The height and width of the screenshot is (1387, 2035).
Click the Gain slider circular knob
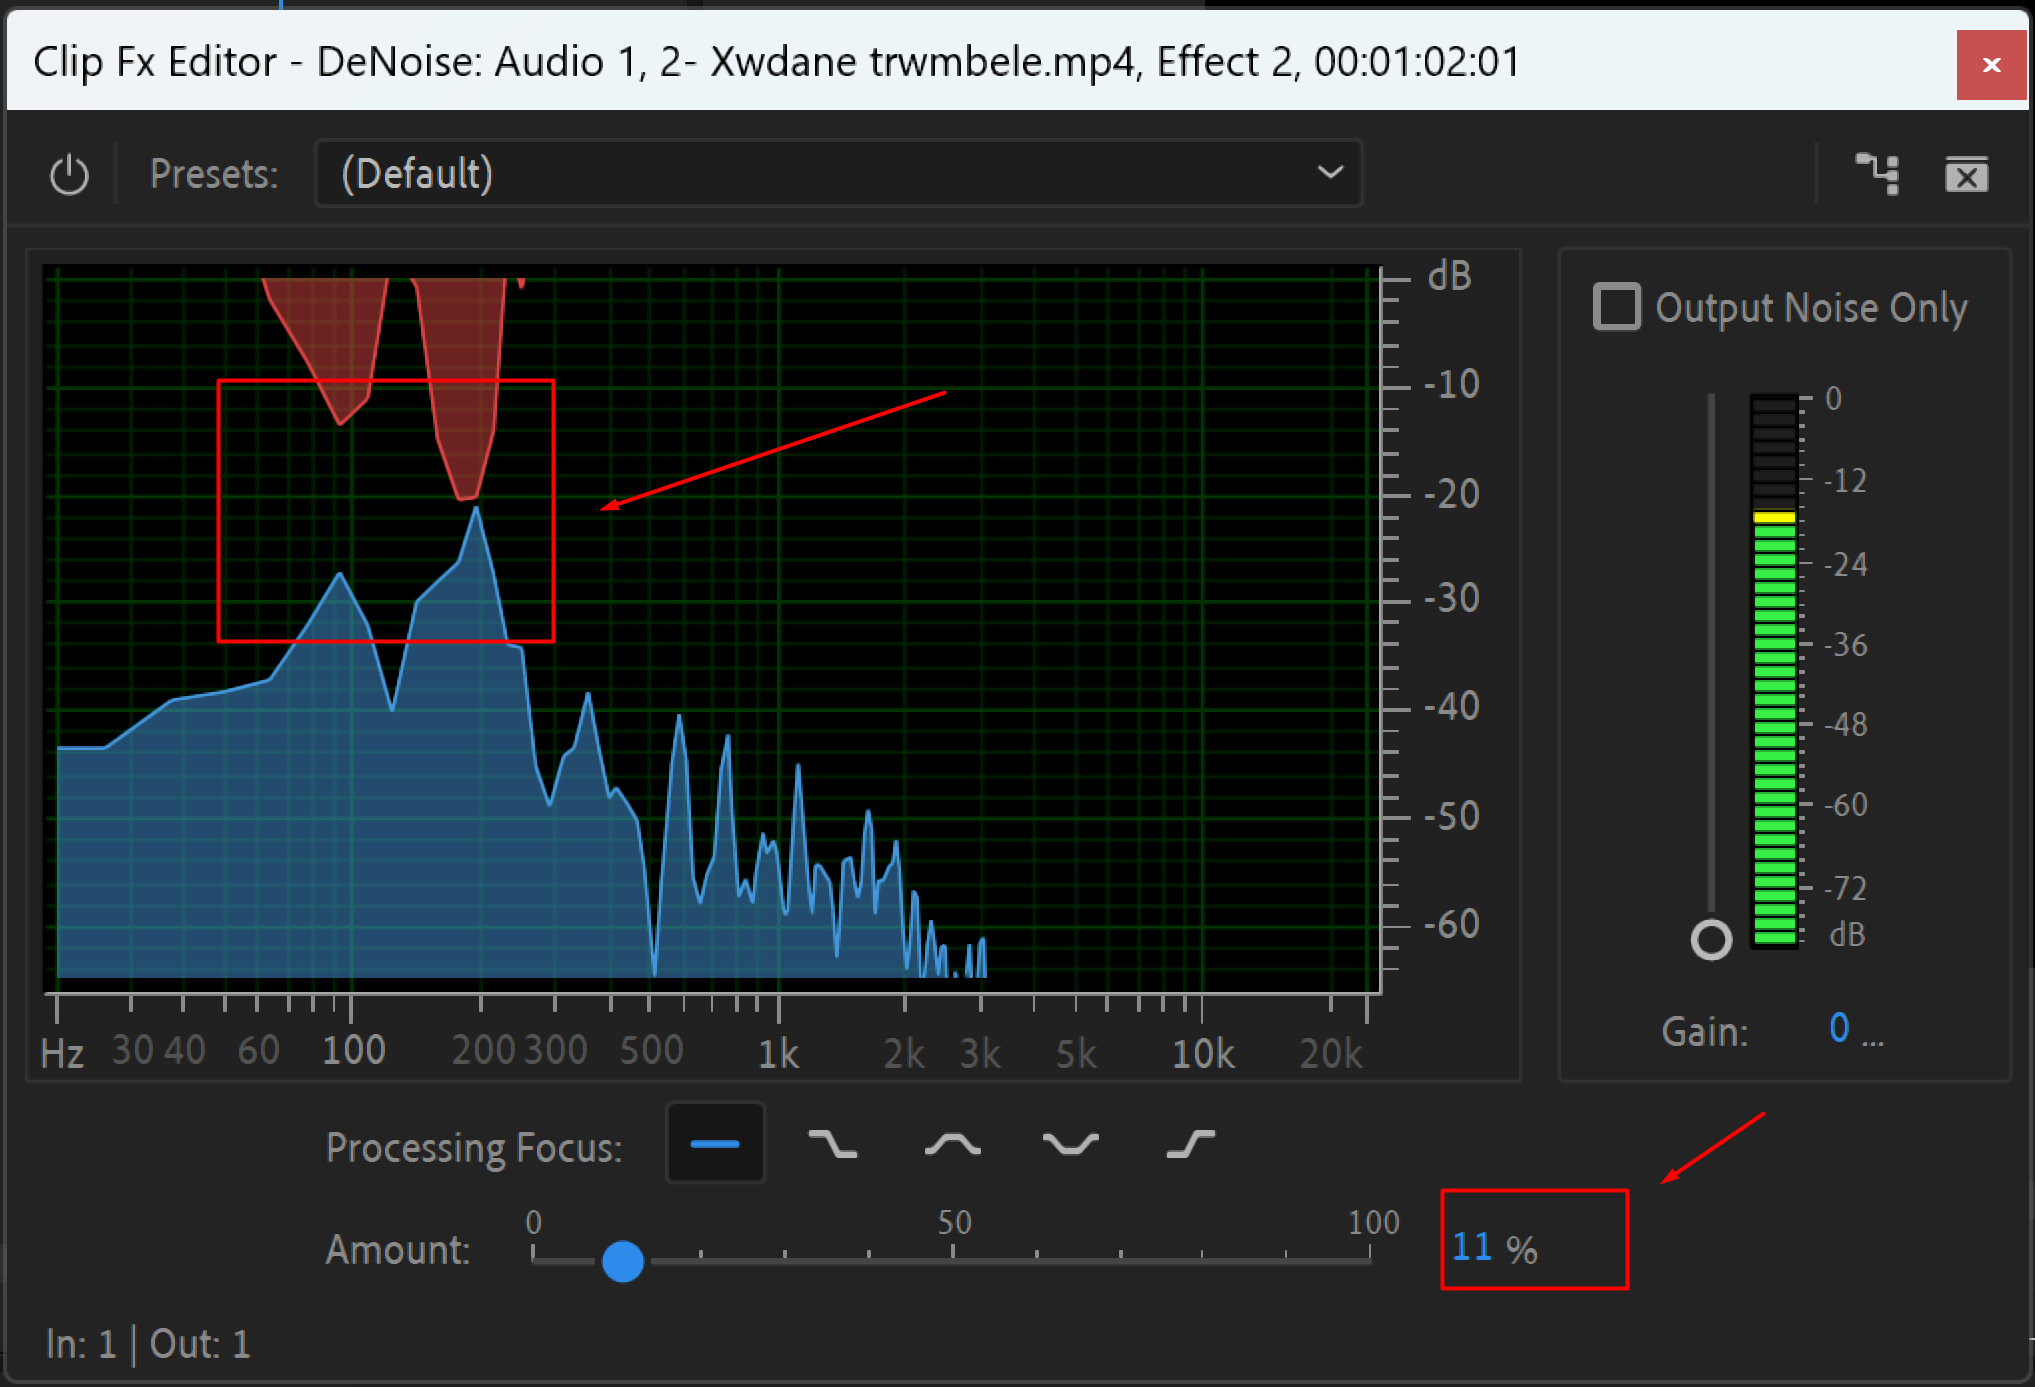pos(1711,939)
